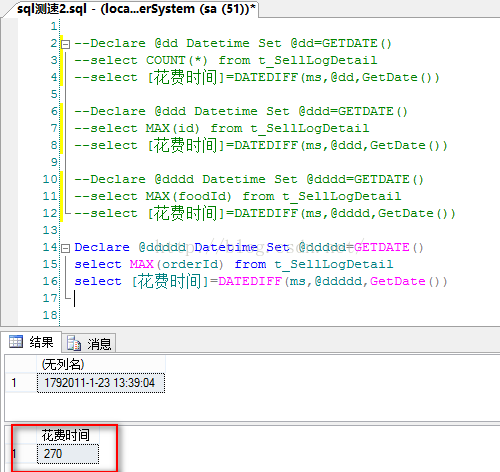Click line number 18 in the gutter
Screen dimensions: 500x472
tap(50, 315)
